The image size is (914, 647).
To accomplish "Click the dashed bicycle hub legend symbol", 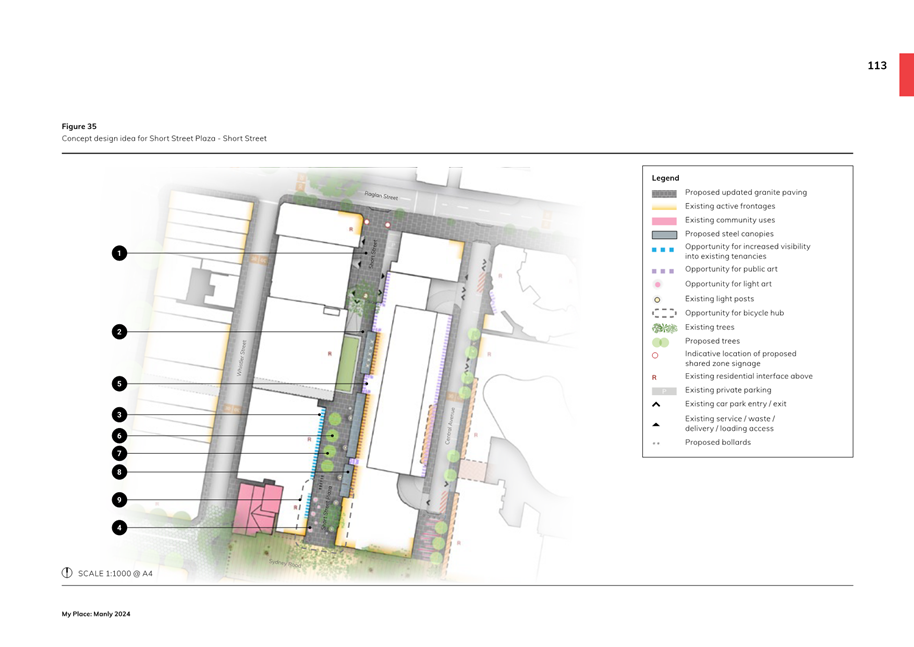I will (664, 313).
